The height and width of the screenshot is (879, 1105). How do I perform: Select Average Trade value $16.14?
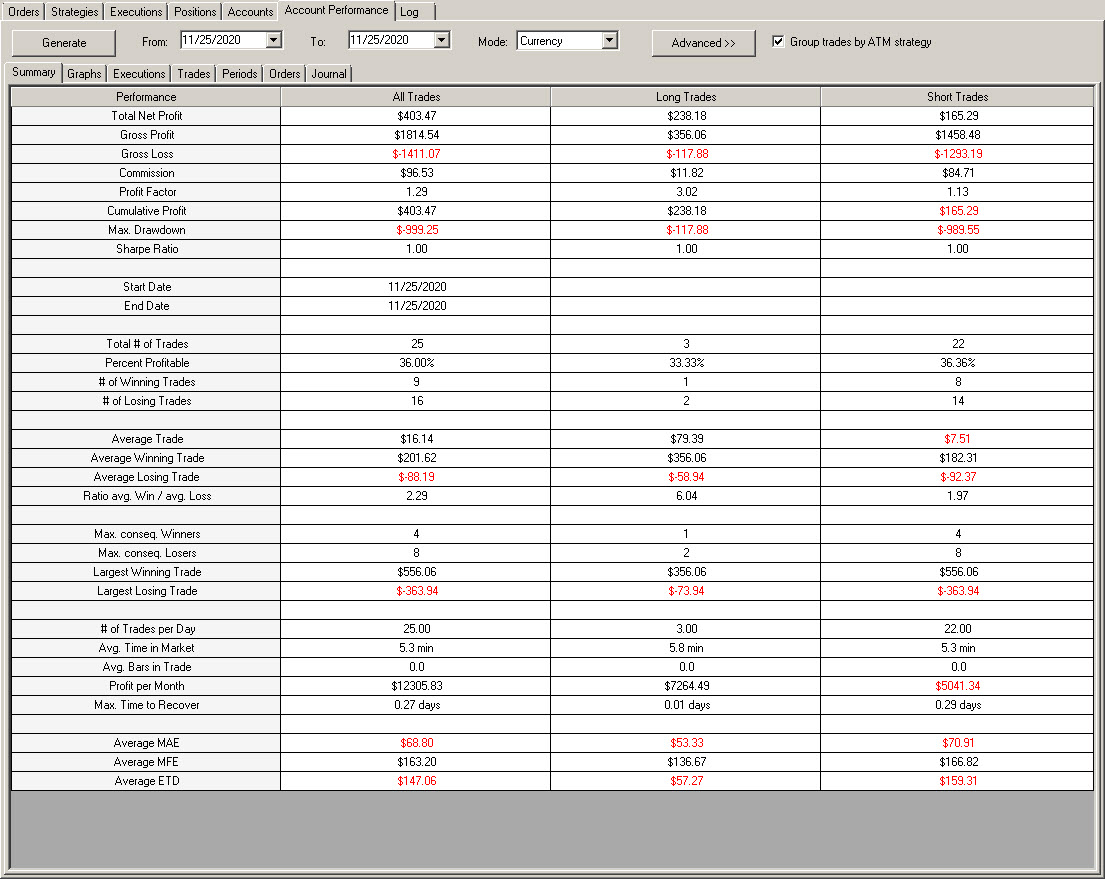pos(416,439)
